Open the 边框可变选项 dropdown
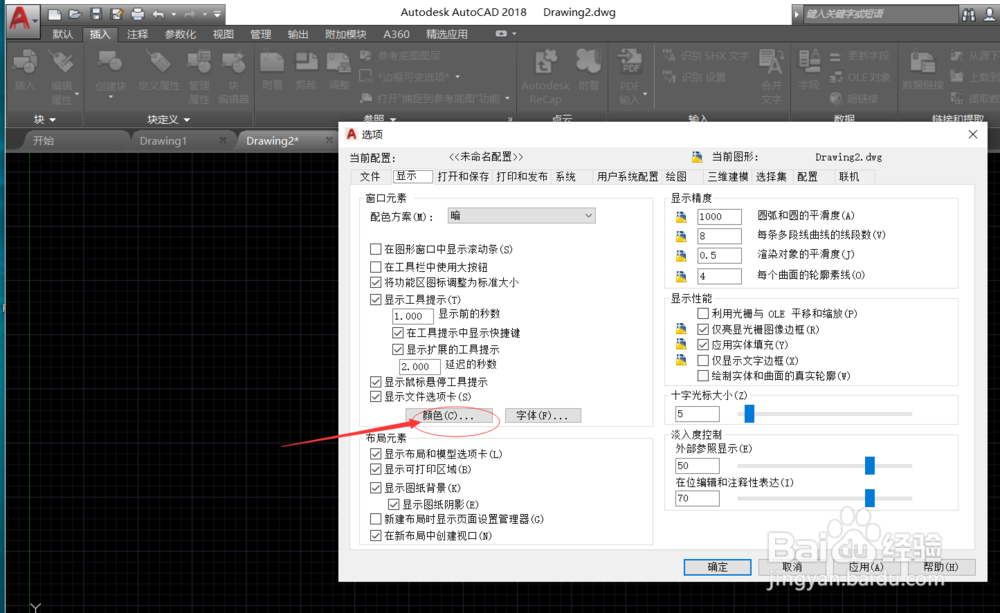This screenshot has width=1000, height=613. 457,77
